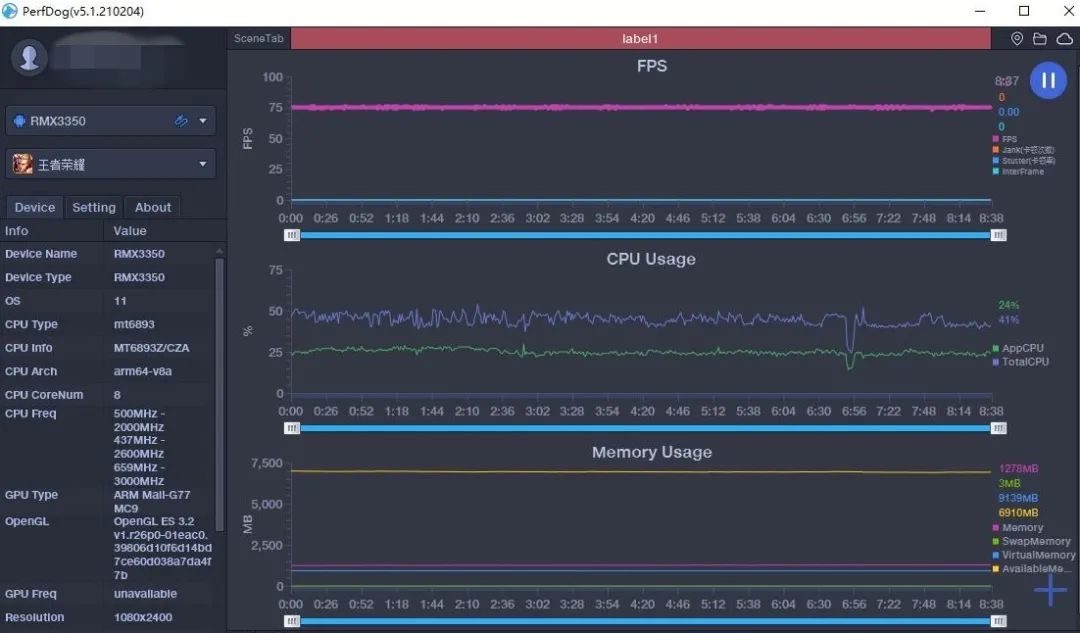
Task: Click the location marker icon in the top toolbar
Action: tap(1017, 38)
